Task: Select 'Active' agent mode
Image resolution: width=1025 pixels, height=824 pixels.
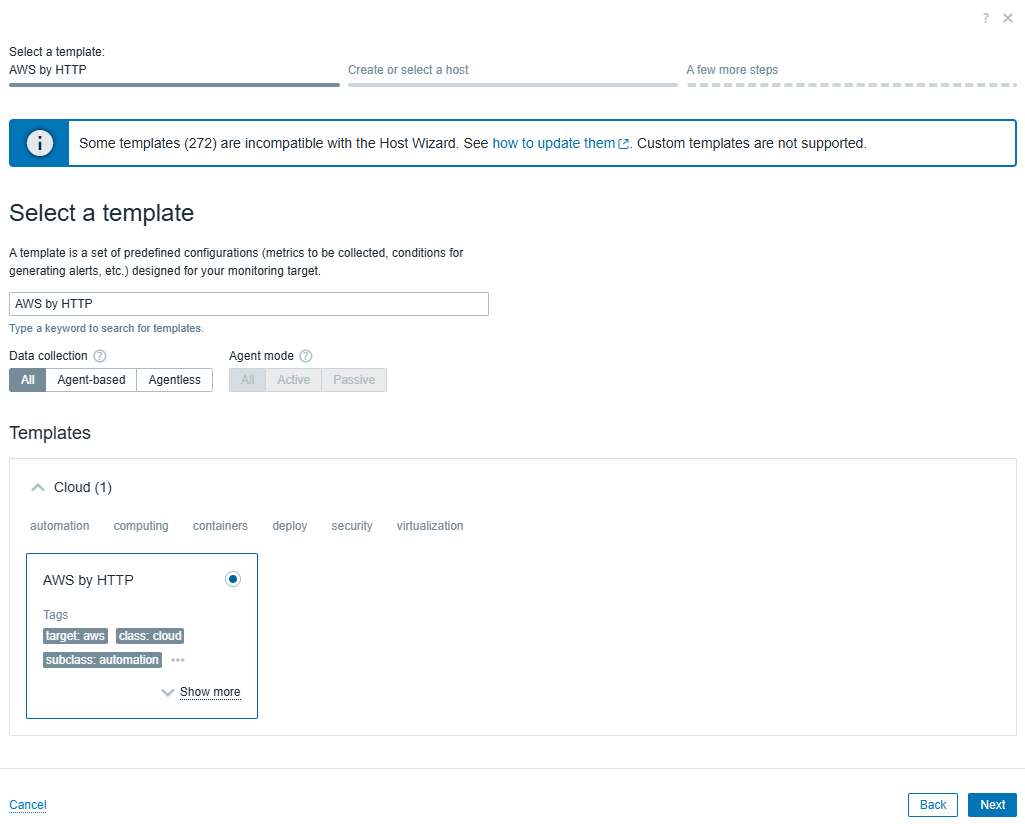Action: point(294,380)
